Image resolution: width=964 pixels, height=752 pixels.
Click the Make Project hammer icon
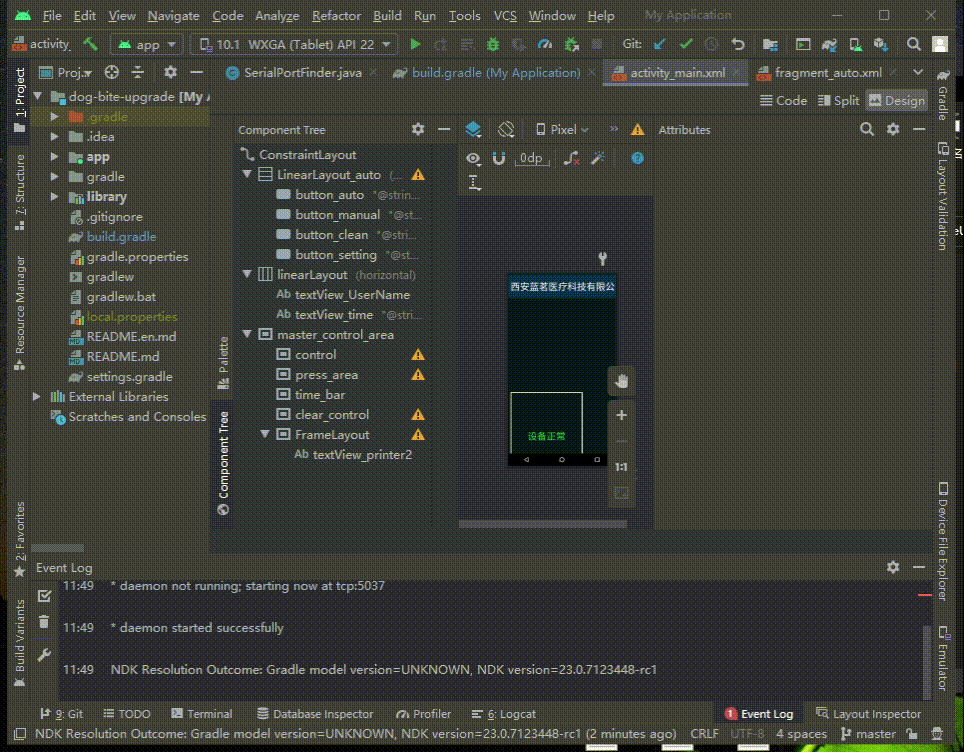point(91,45)
